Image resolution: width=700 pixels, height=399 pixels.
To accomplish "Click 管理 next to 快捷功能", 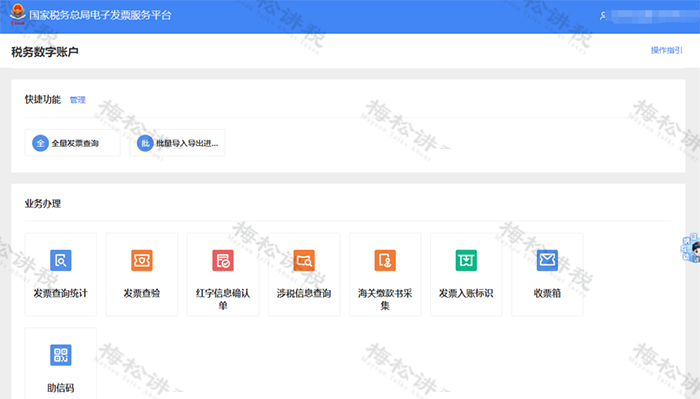I will click(x=78, y=100).
